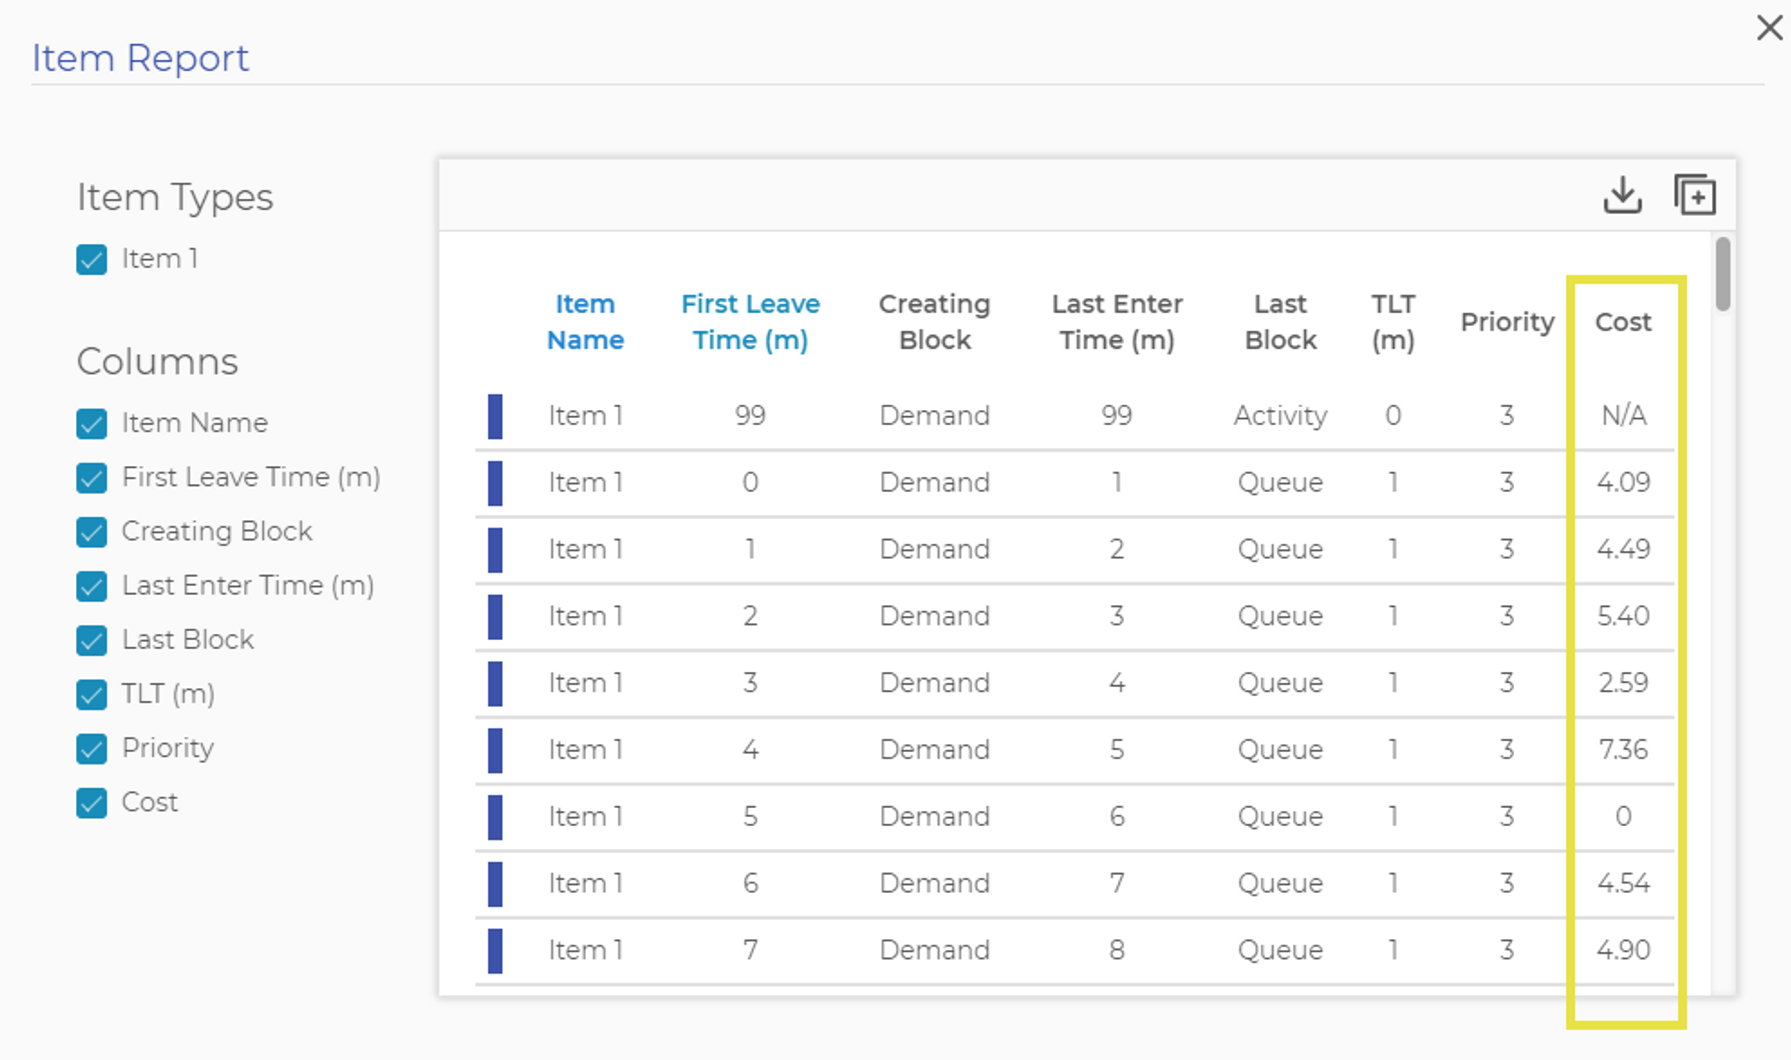Disable the First Leave Time (m) column
Screen dimensions: 1791x1060
pos(92,478)
